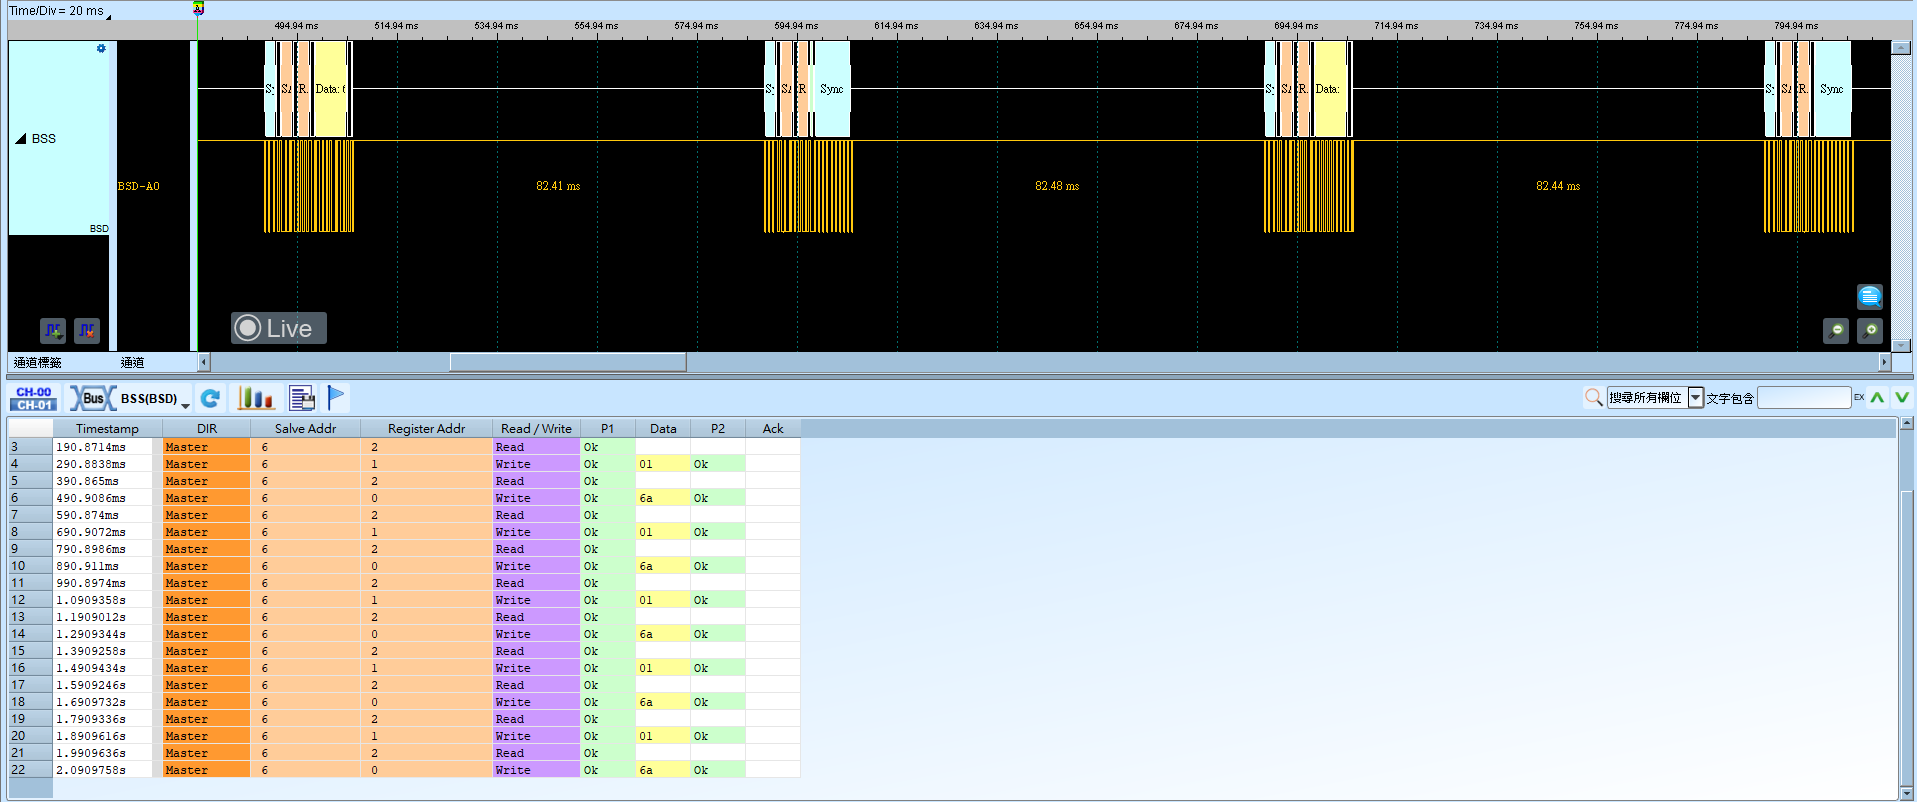This screenshot has height=802, width=1917.
Task: Jump to next search result (green down arrow)
Action: pos(1902,397)
